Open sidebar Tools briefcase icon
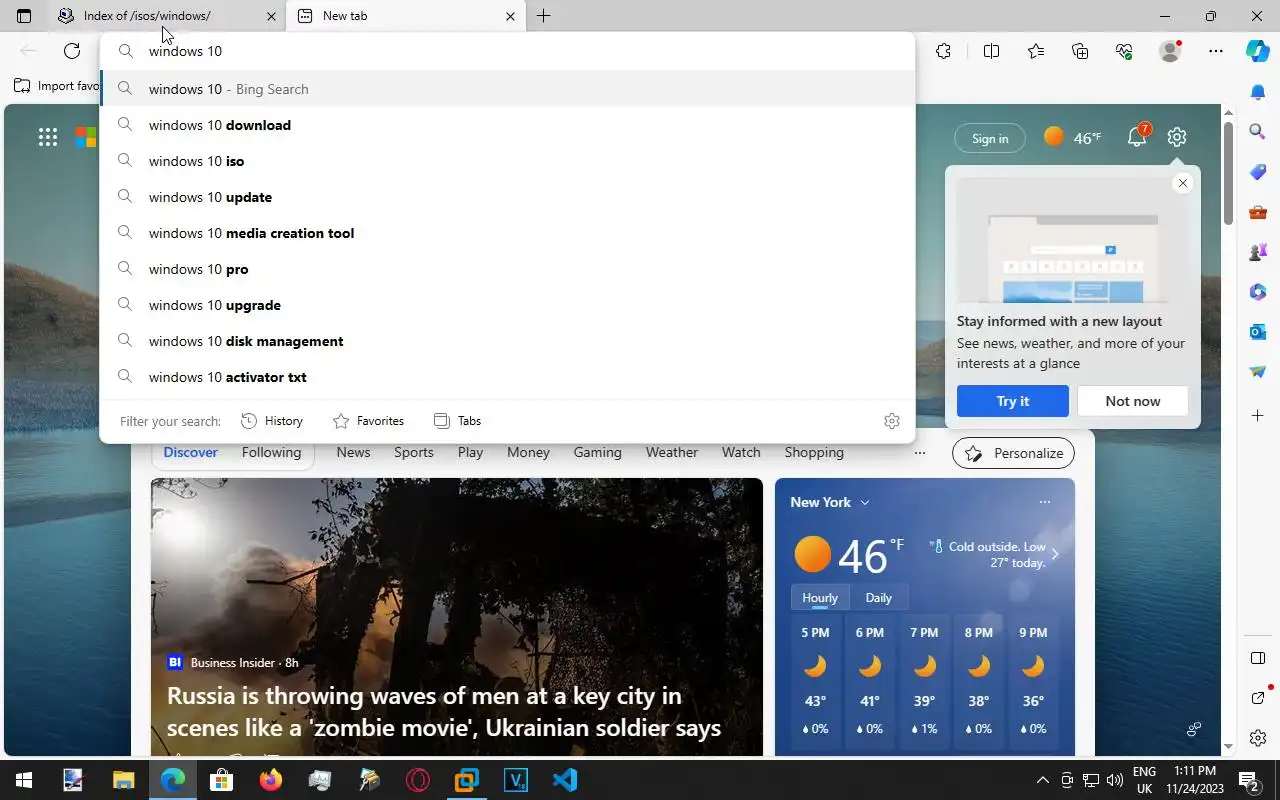 (1258, 212)
